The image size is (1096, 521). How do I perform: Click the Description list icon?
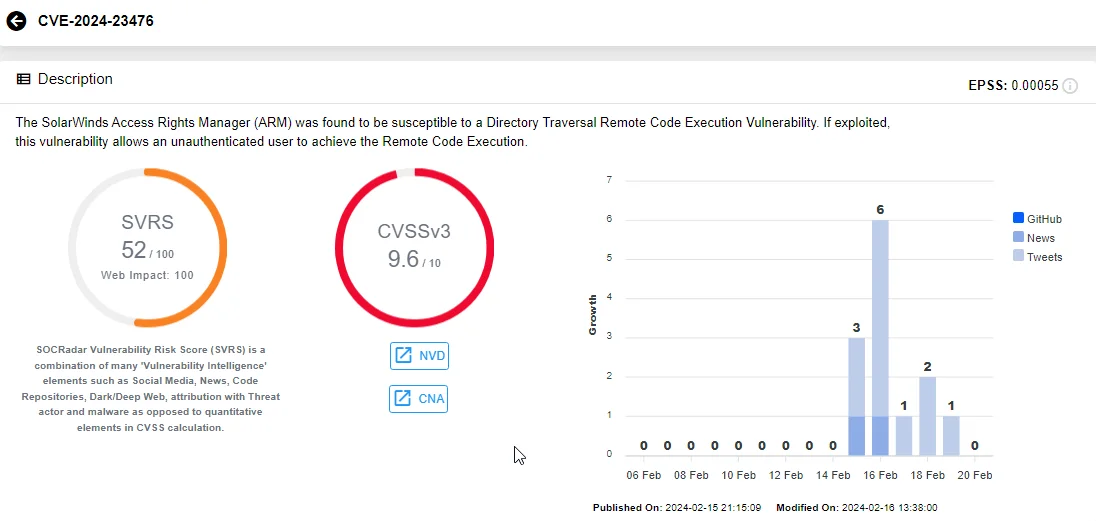click(24, 79)
